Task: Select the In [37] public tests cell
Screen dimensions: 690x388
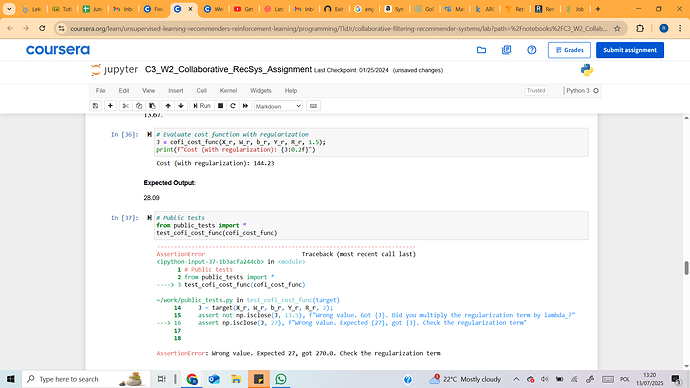Action: click(x=371, y=225)
